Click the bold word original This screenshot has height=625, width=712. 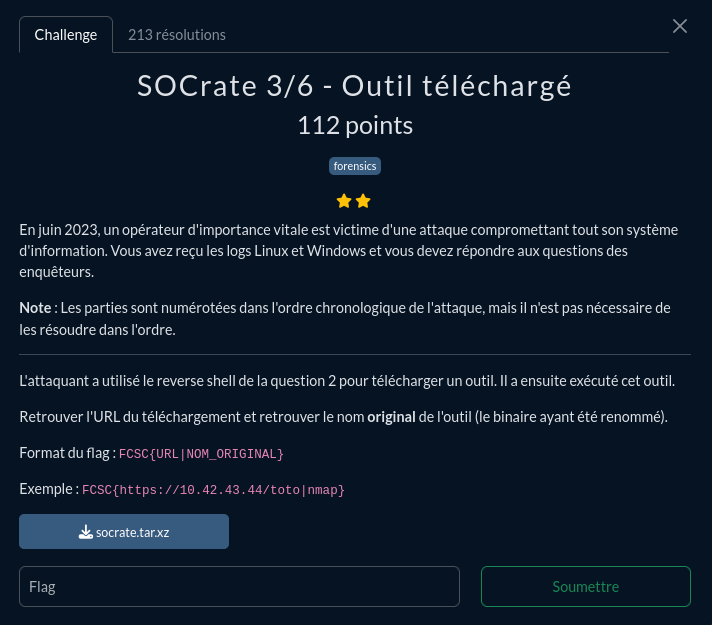tap(391, 417)
